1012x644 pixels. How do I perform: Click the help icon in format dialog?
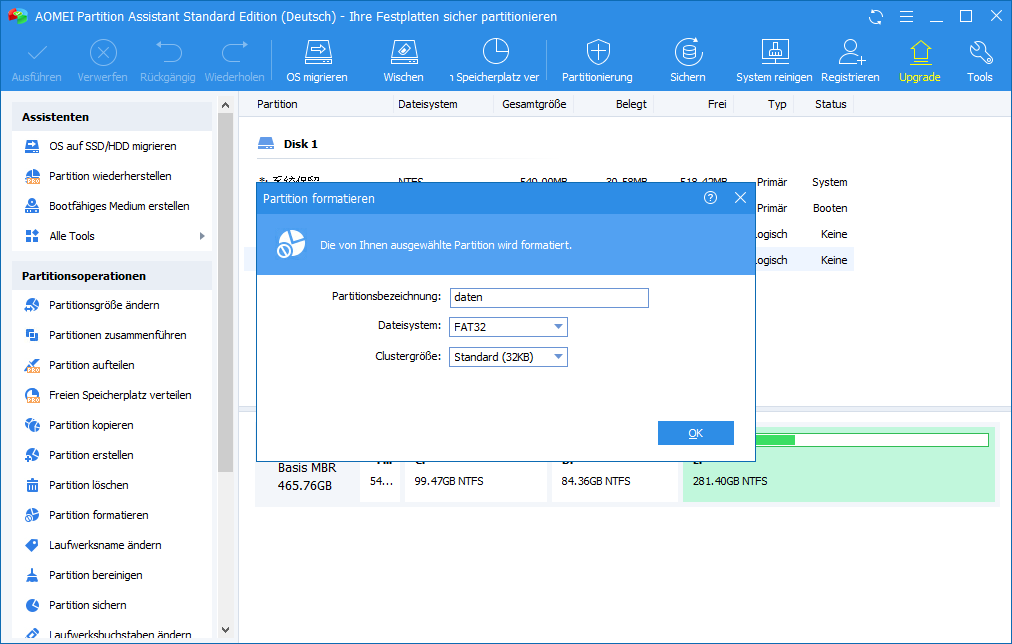(x=710, y=198)
